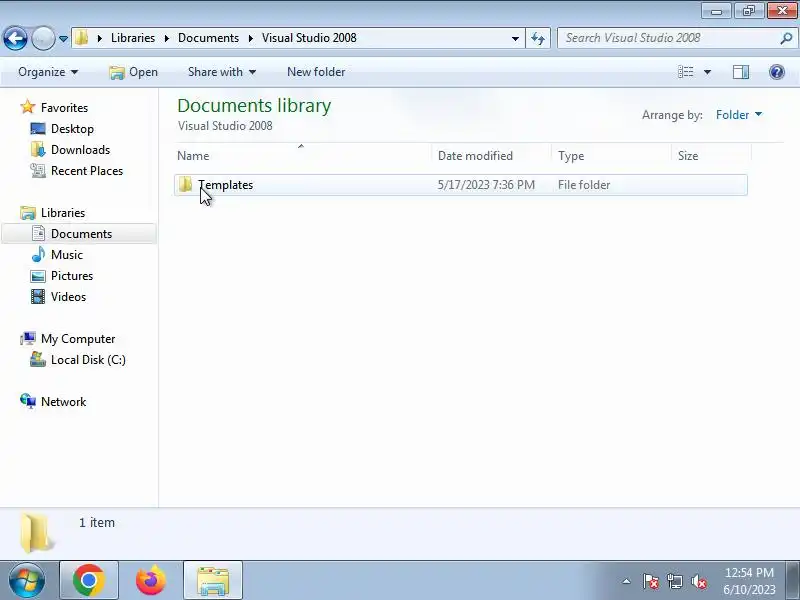Select Network in navigation pane
The width and height of the screenshot is (800, 600).
63,402
